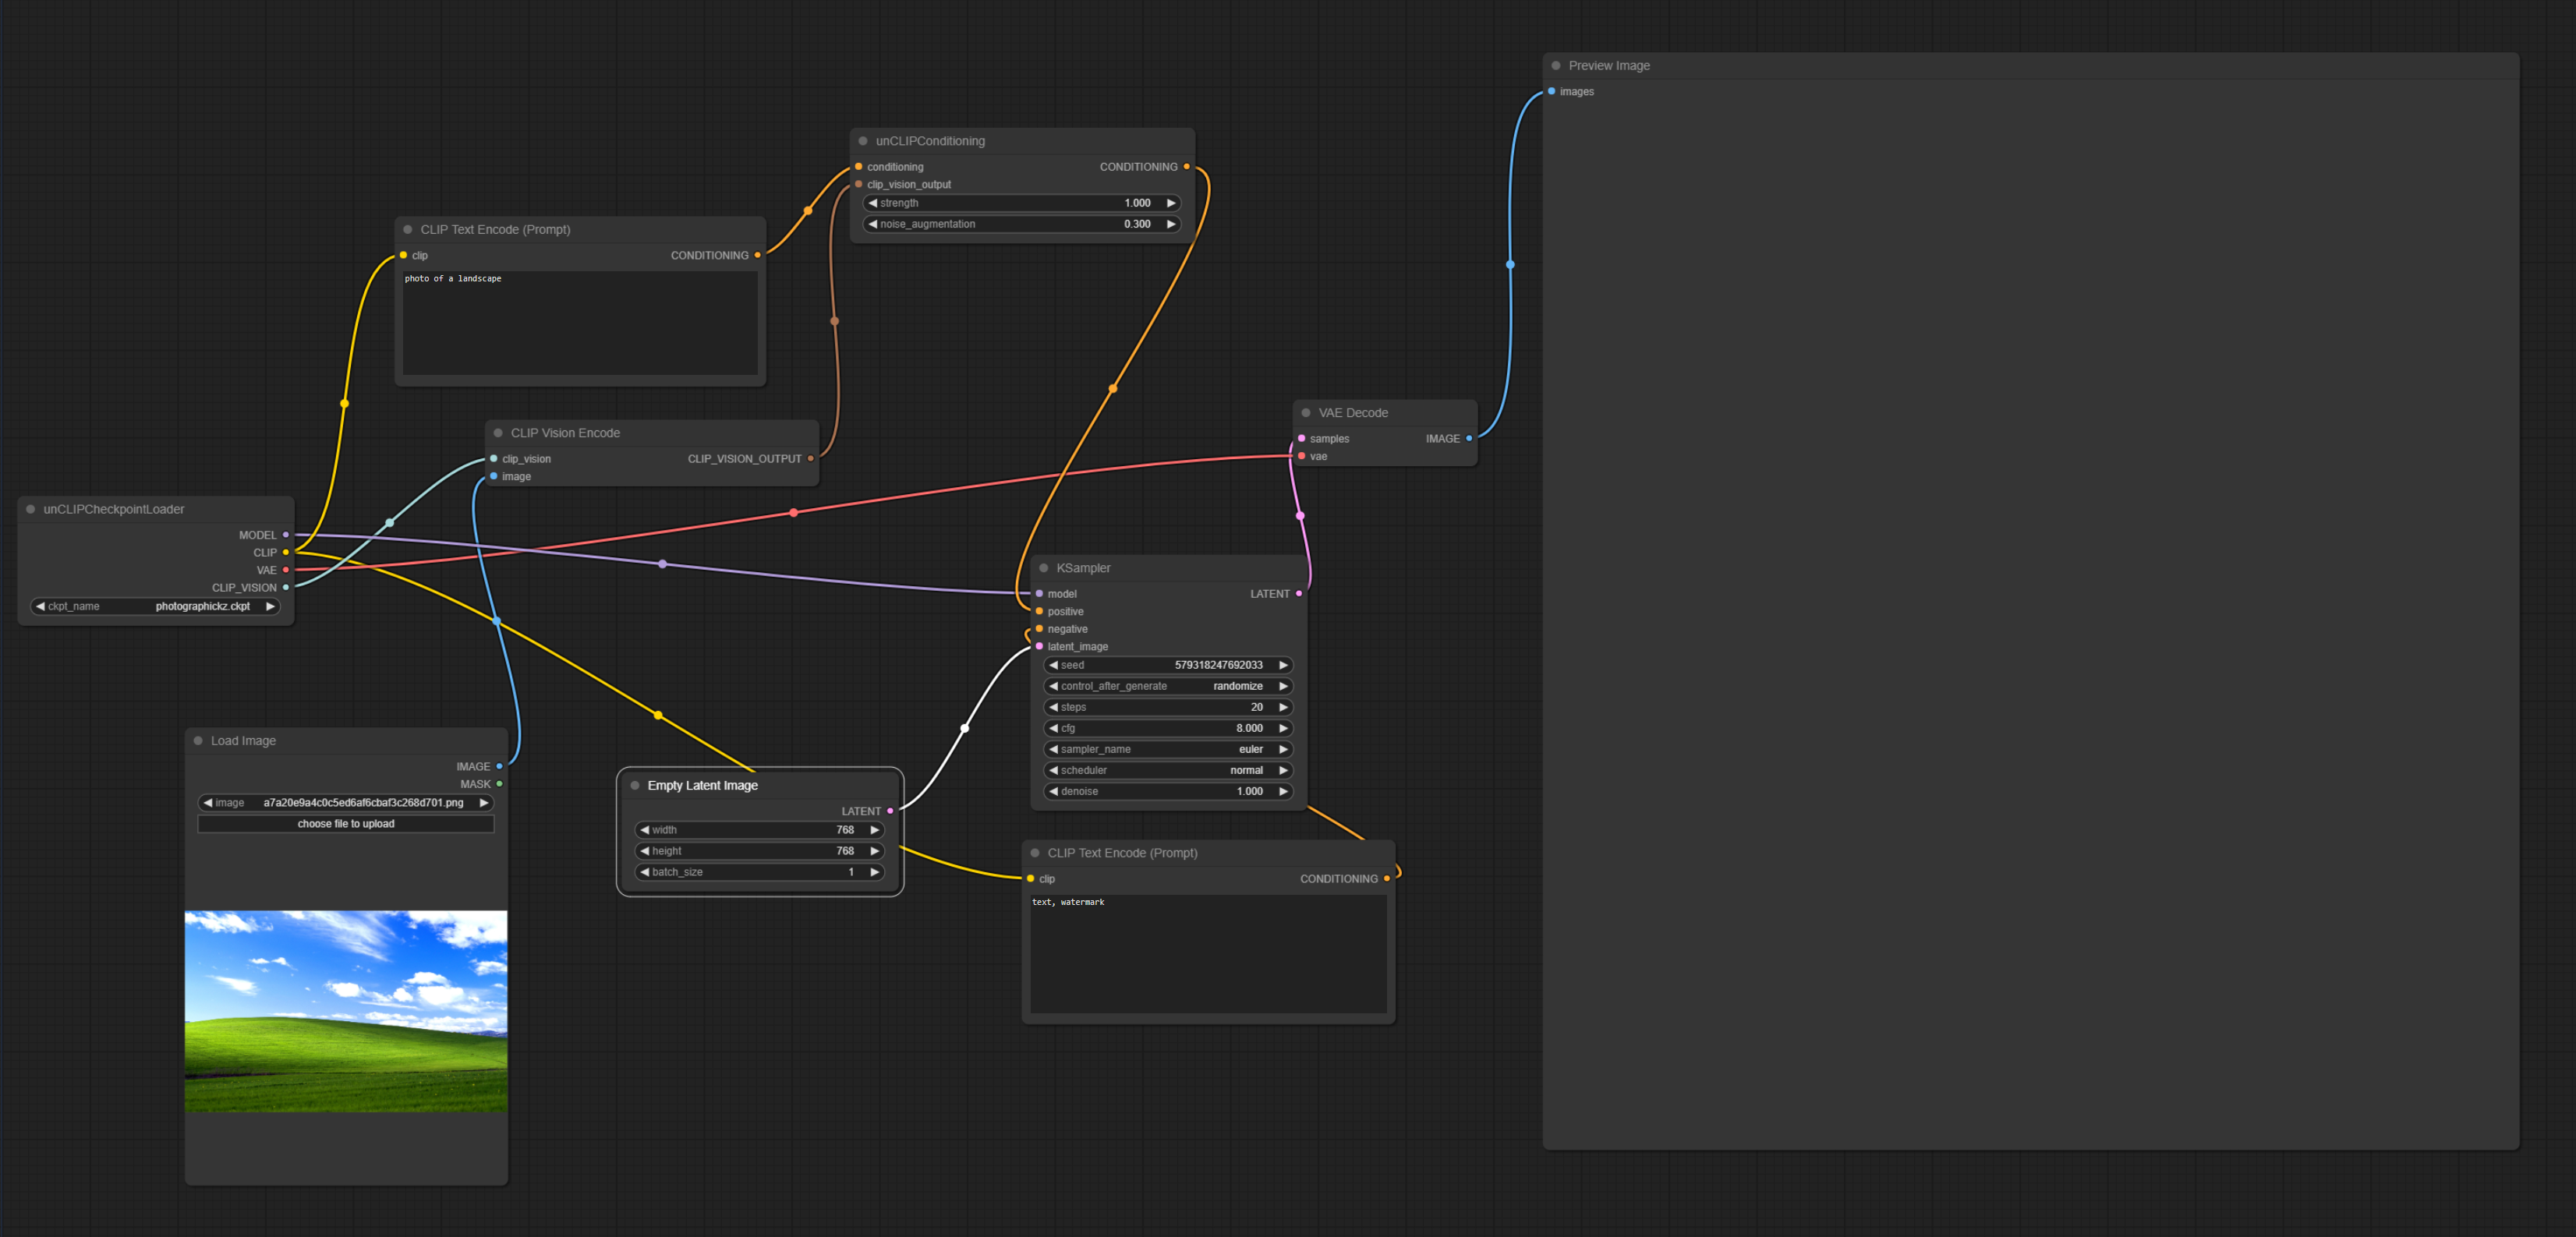Click the landscape image thumbnail in Load Image

[x=346, y=1011]
